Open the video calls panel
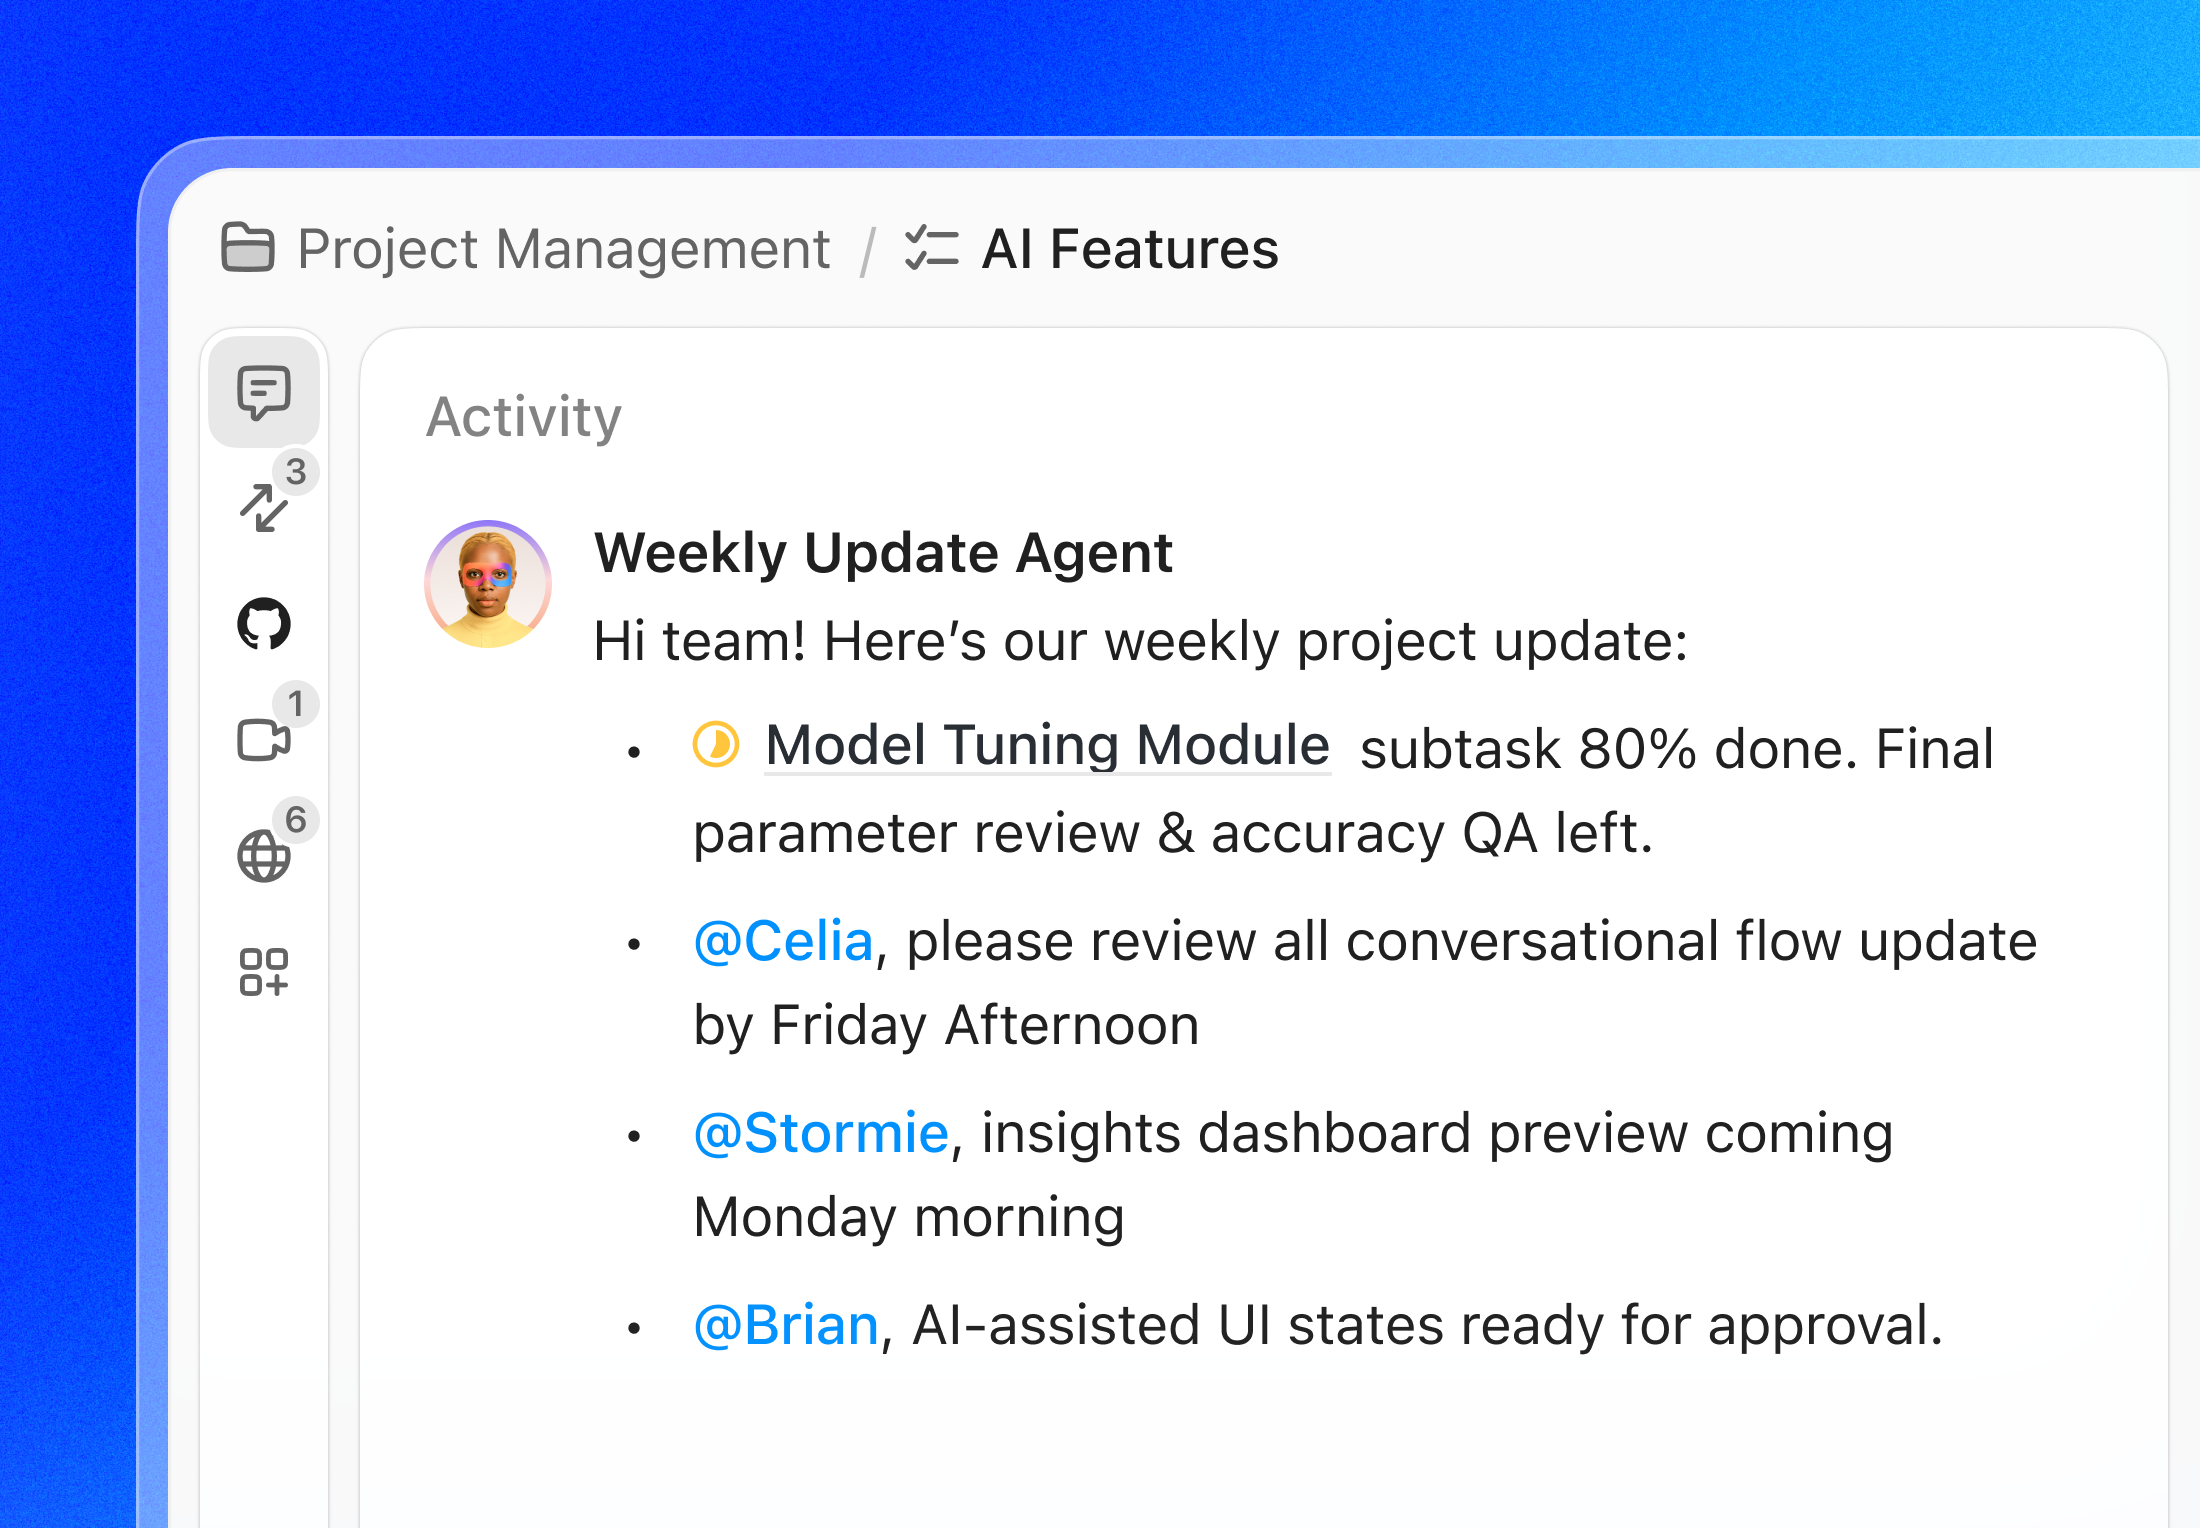 coord(263,740)
